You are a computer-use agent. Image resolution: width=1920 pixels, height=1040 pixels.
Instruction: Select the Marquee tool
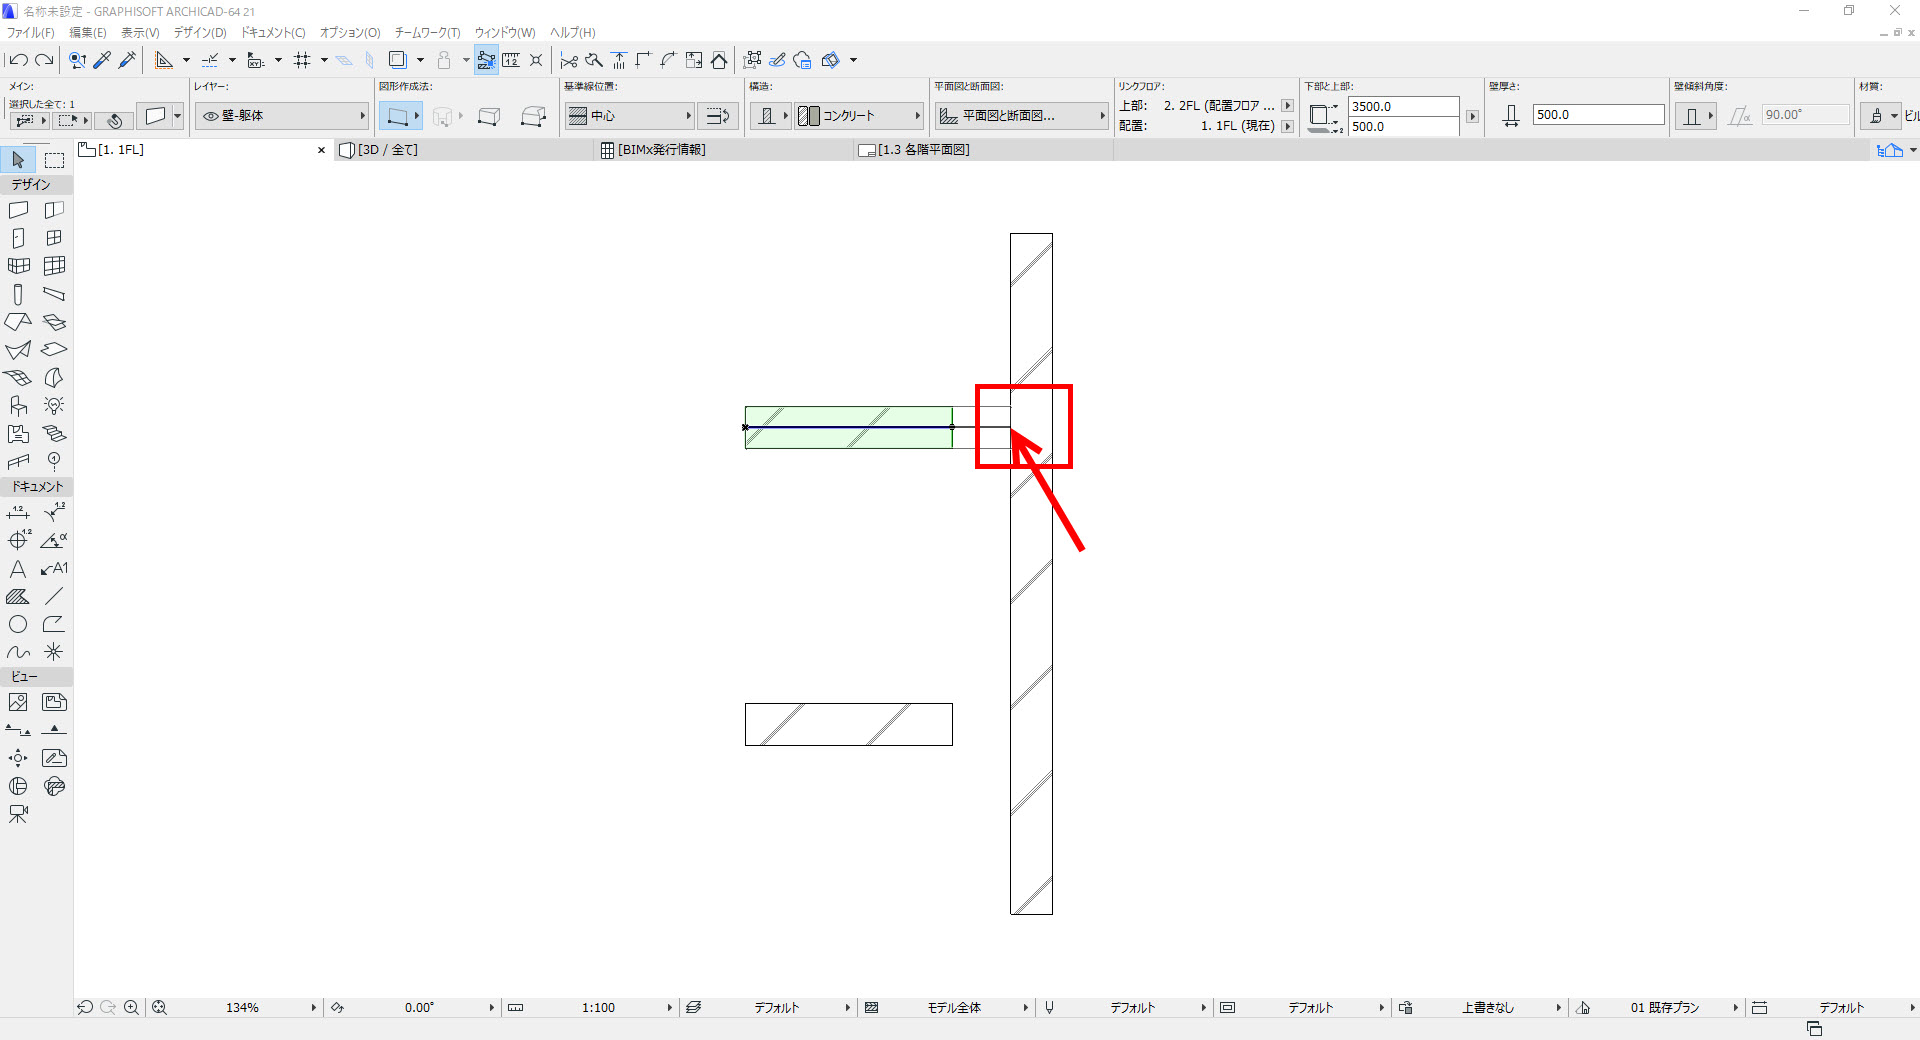54,160
